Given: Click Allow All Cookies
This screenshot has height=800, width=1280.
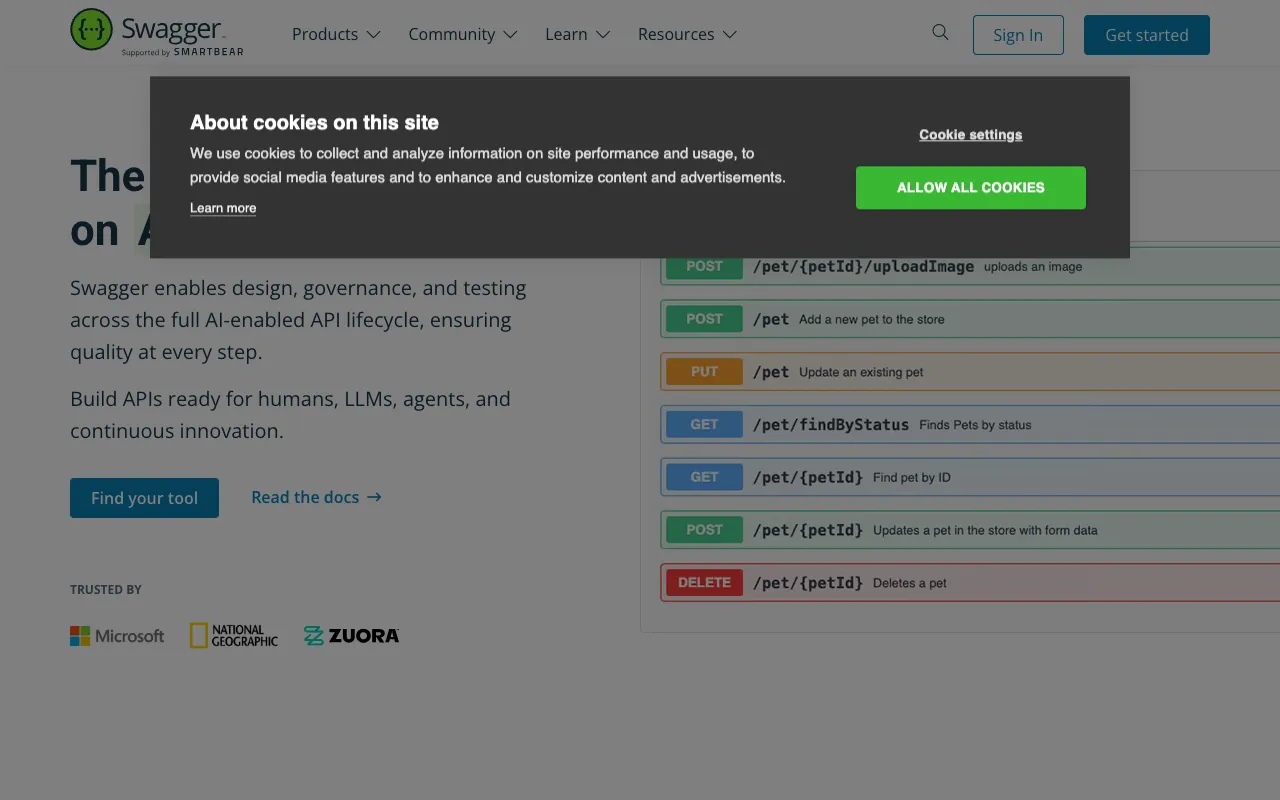Looking at the screenshot, I should pos(970,187).
